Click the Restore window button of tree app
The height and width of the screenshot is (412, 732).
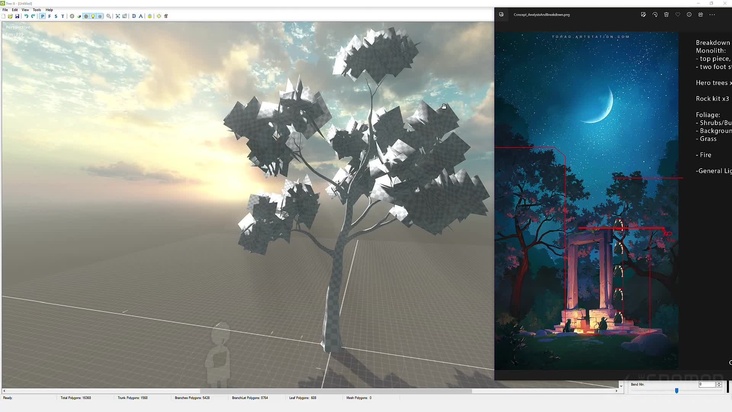[711, 3]
